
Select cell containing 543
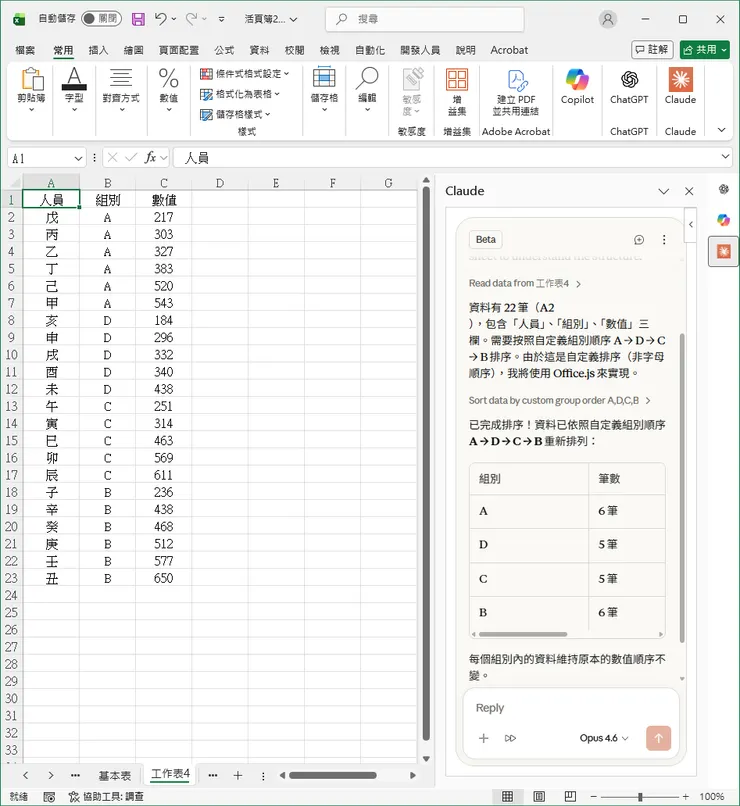163,303
